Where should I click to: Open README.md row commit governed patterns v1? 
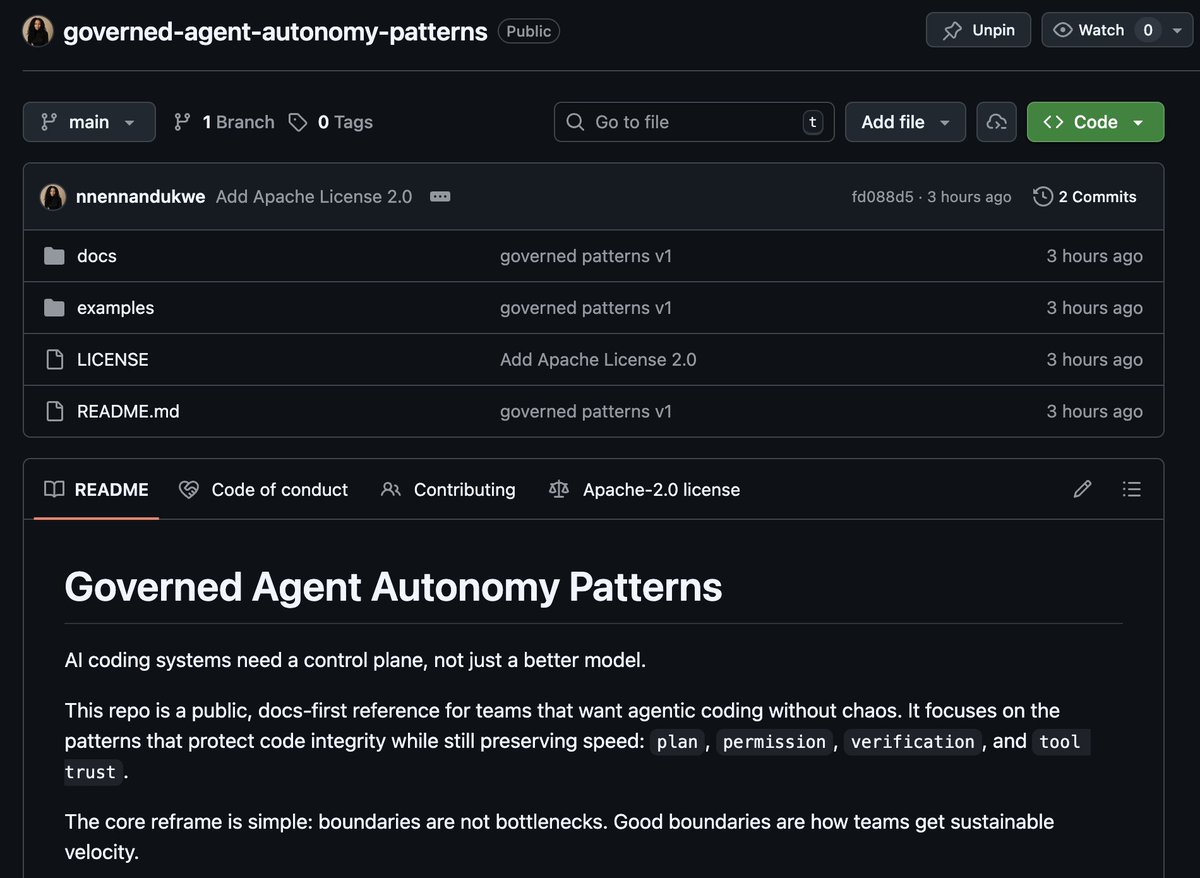[586, 412]
